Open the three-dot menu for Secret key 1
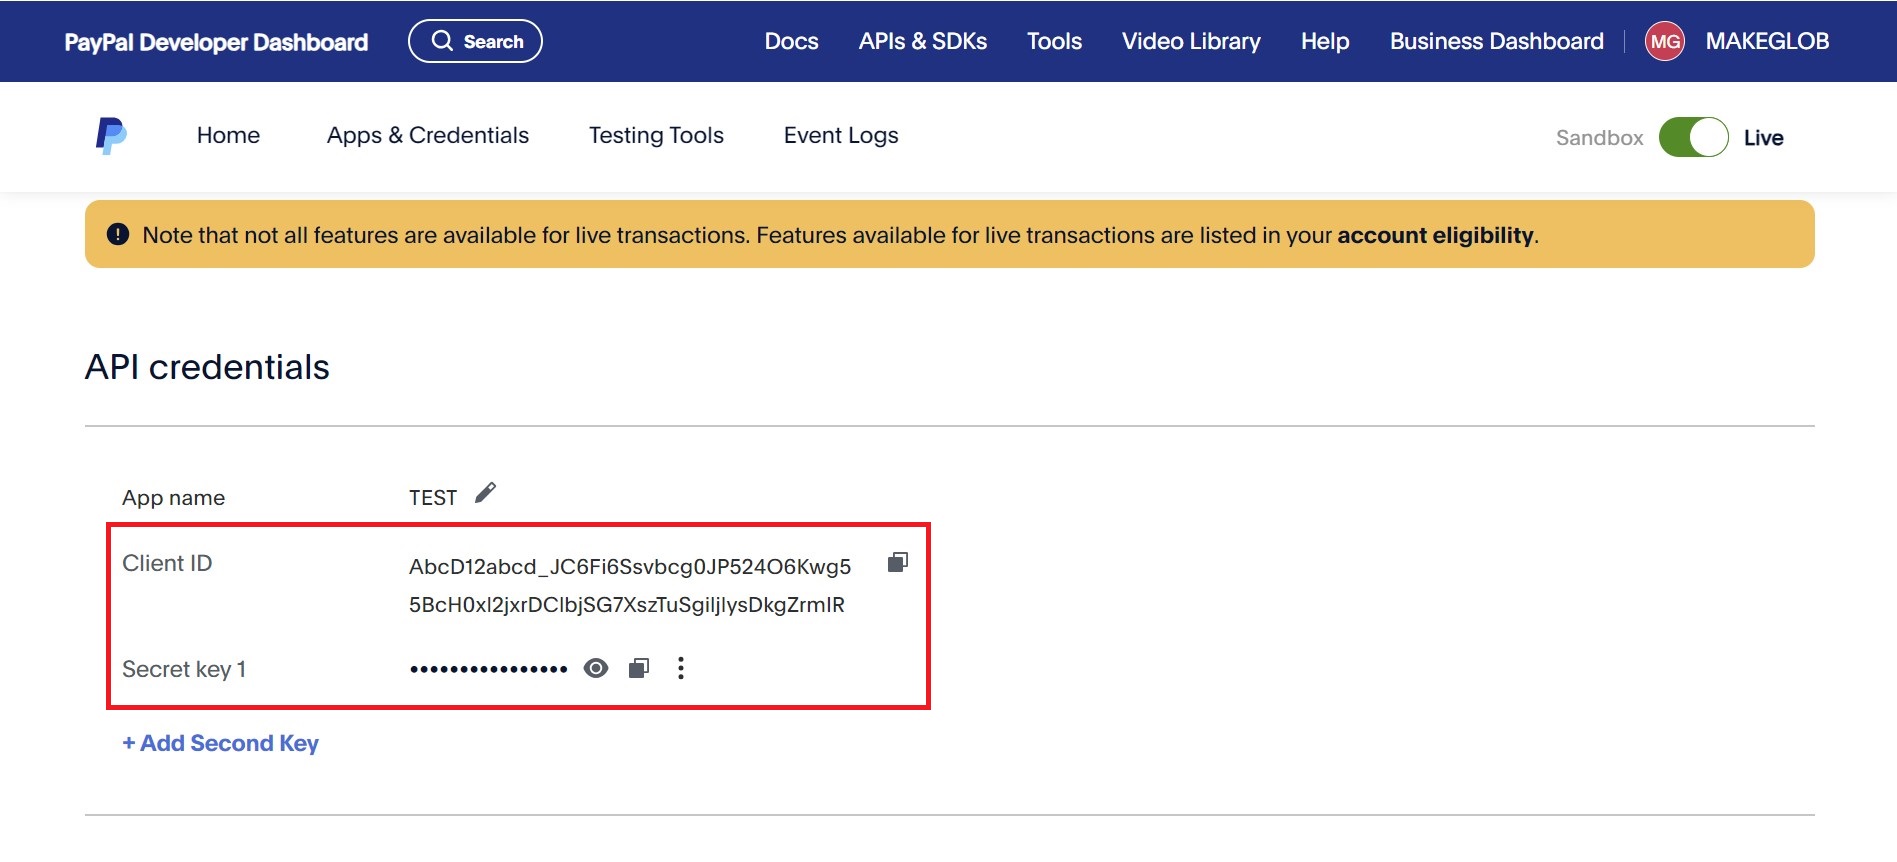The width and height of the screenshot is (1897, 862). [x=681, y=668]
